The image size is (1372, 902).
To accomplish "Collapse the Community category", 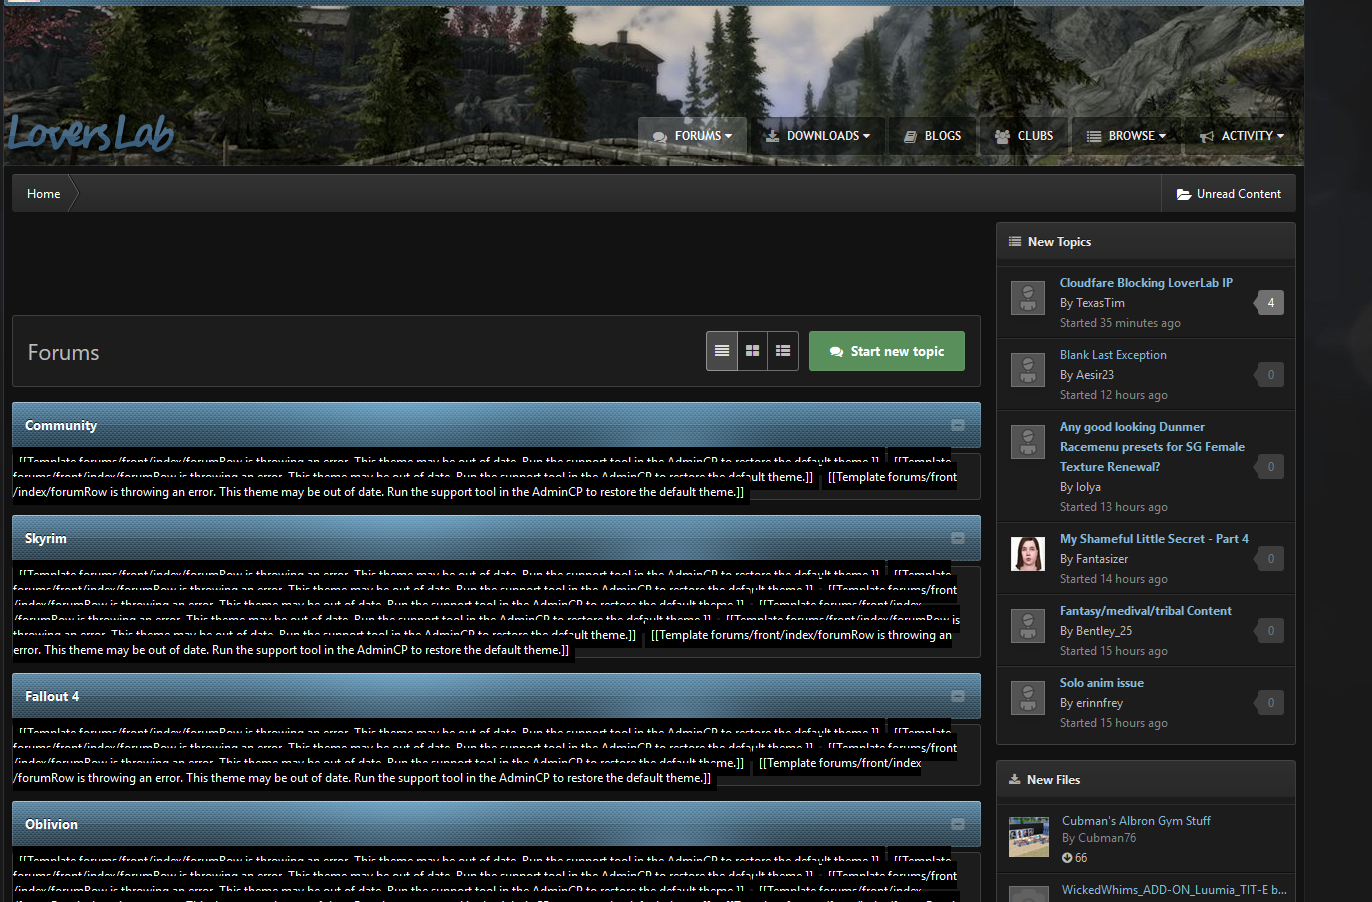I will (957, 425).
